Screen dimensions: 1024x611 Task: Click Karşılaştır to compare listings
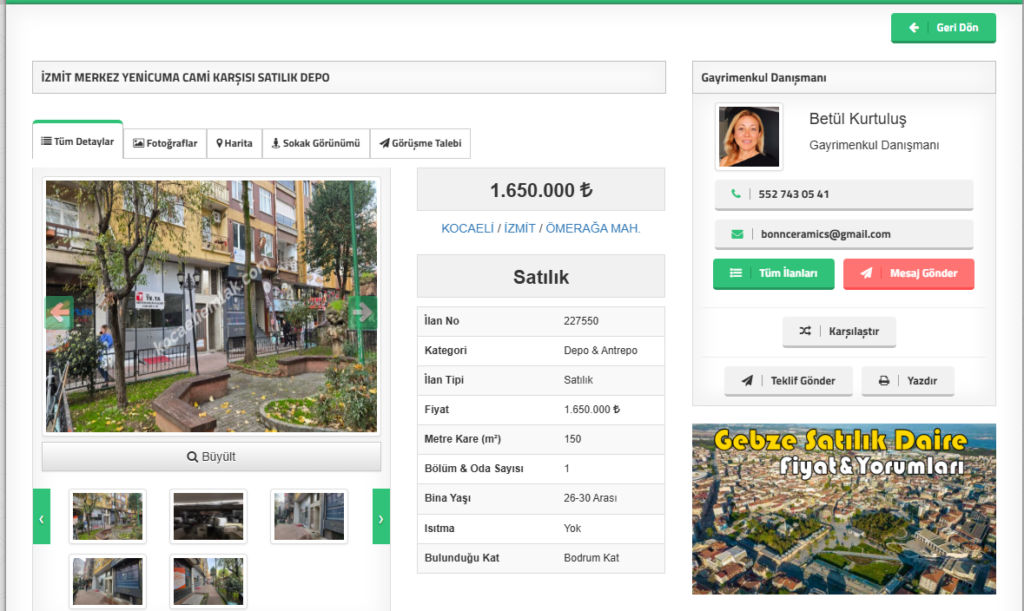(x=839, y=331)
